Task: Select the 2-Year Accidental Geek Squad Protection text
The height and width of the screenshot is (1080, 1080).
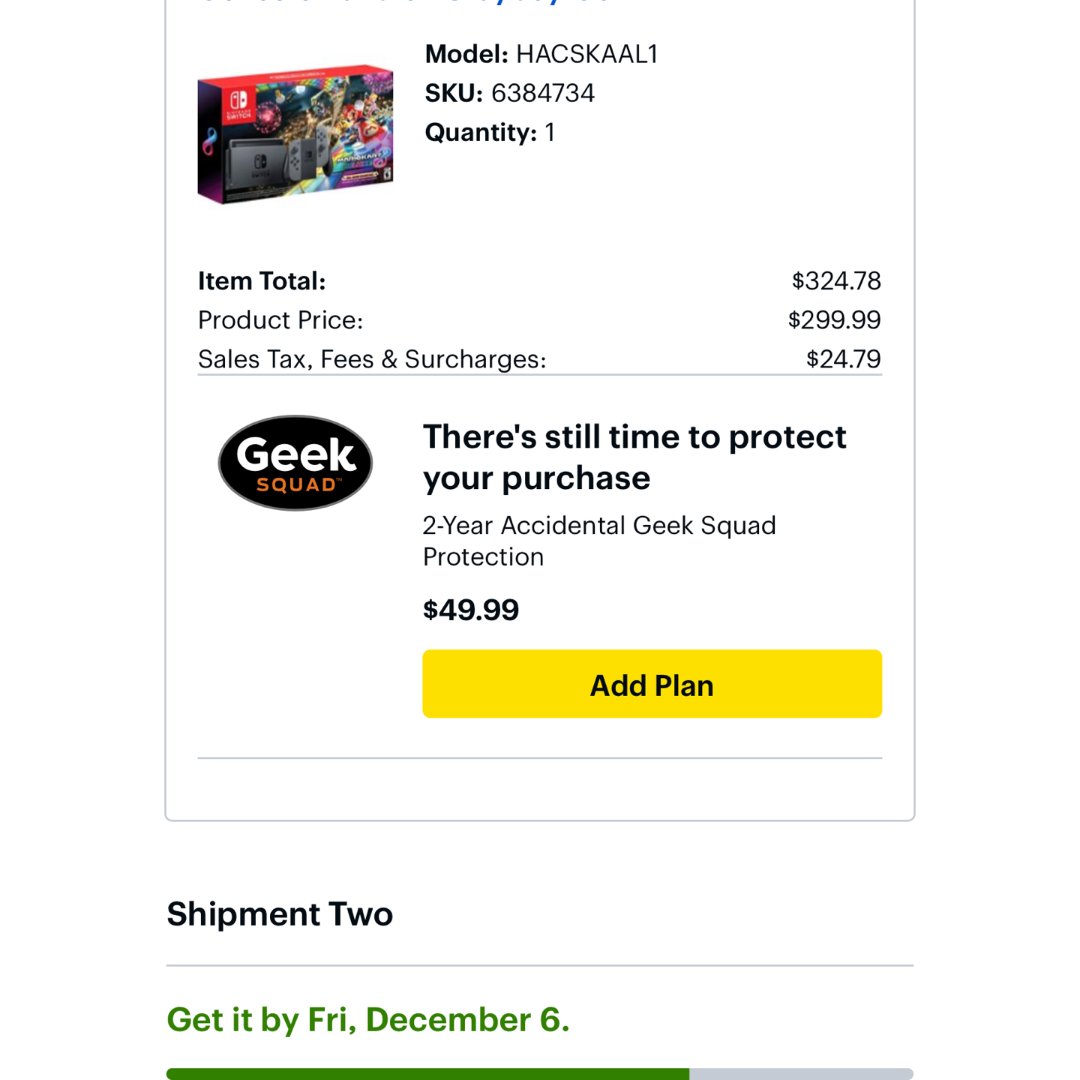Action: coord(599,541)
